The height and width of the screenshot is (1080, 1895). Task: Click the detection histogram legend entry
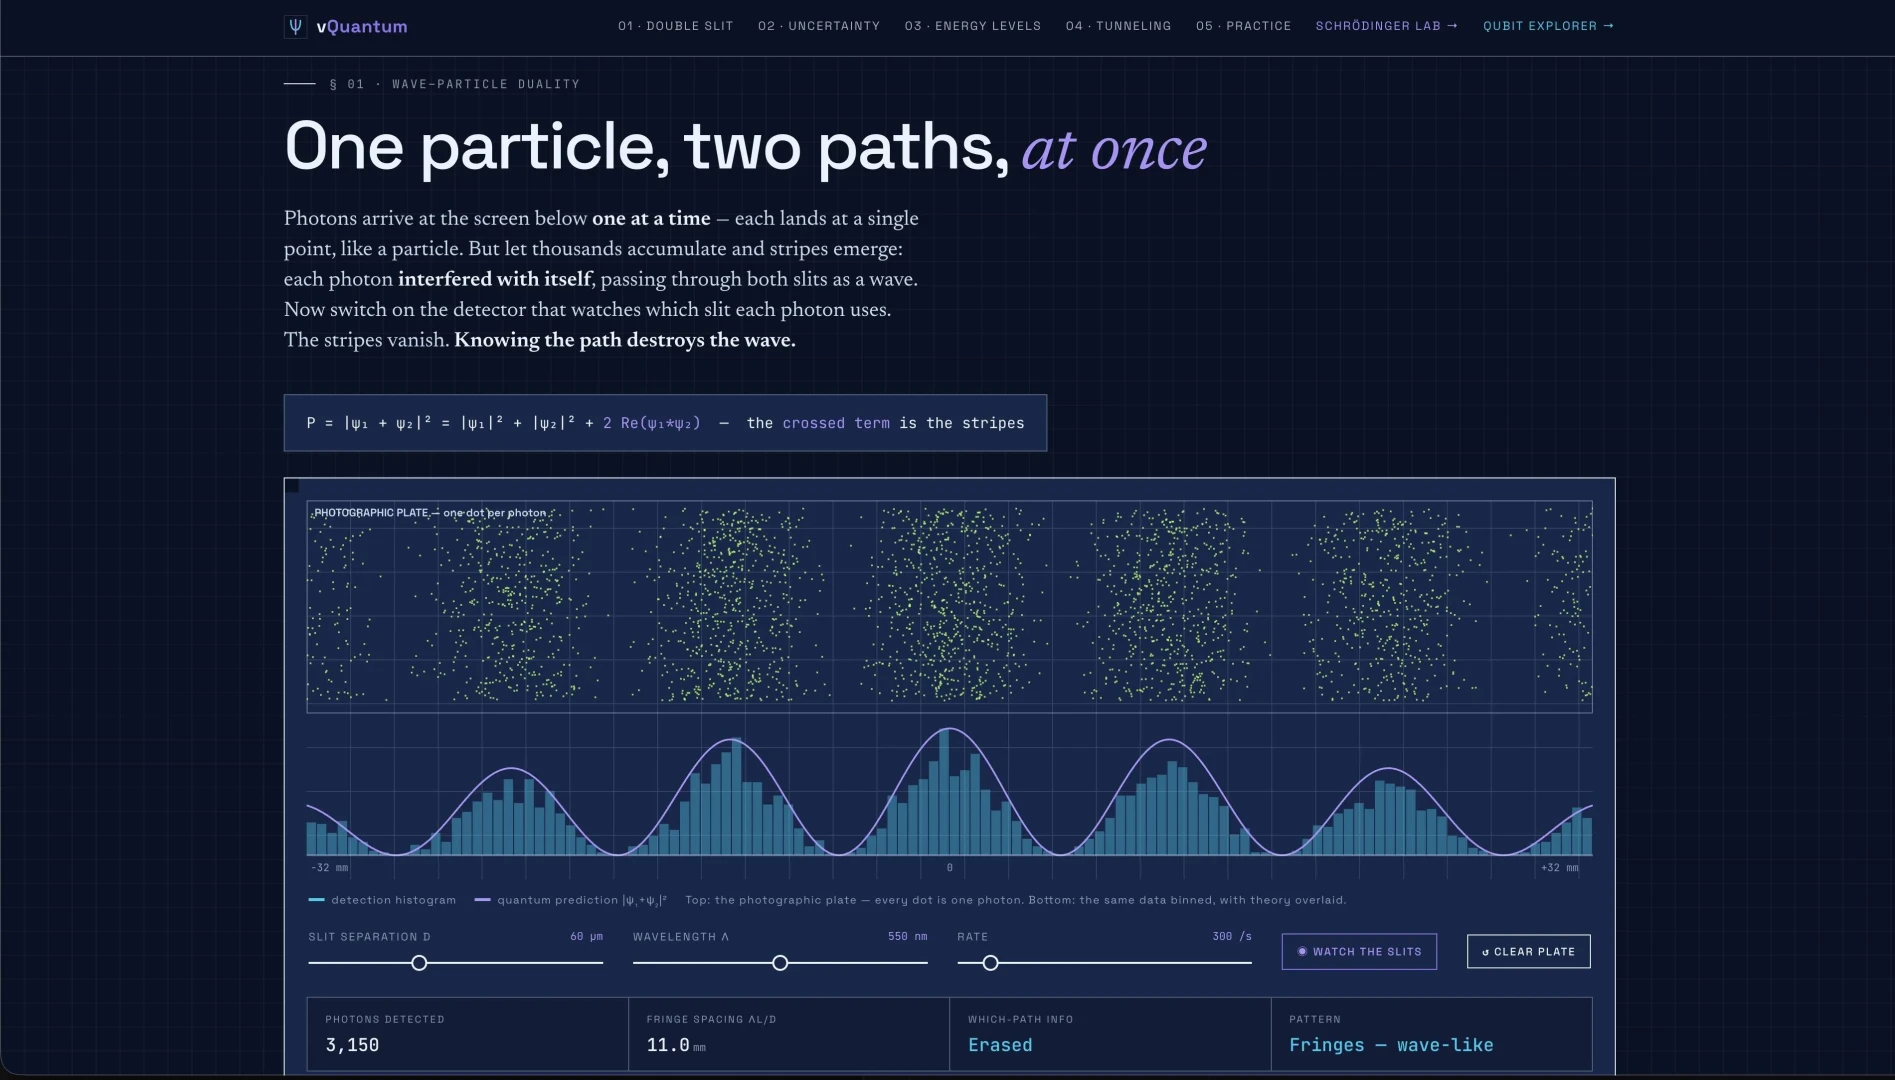(x=382, y=900)
